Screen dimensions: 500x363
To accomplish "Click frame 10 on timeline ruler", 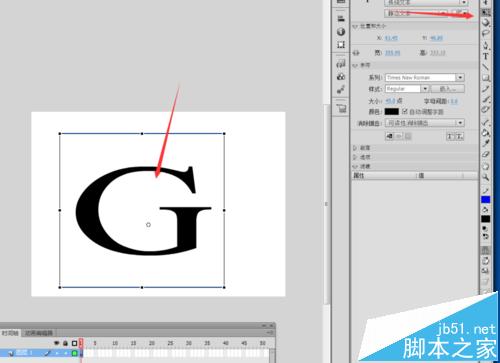I will pyautogui.click(x=115, y=343).
